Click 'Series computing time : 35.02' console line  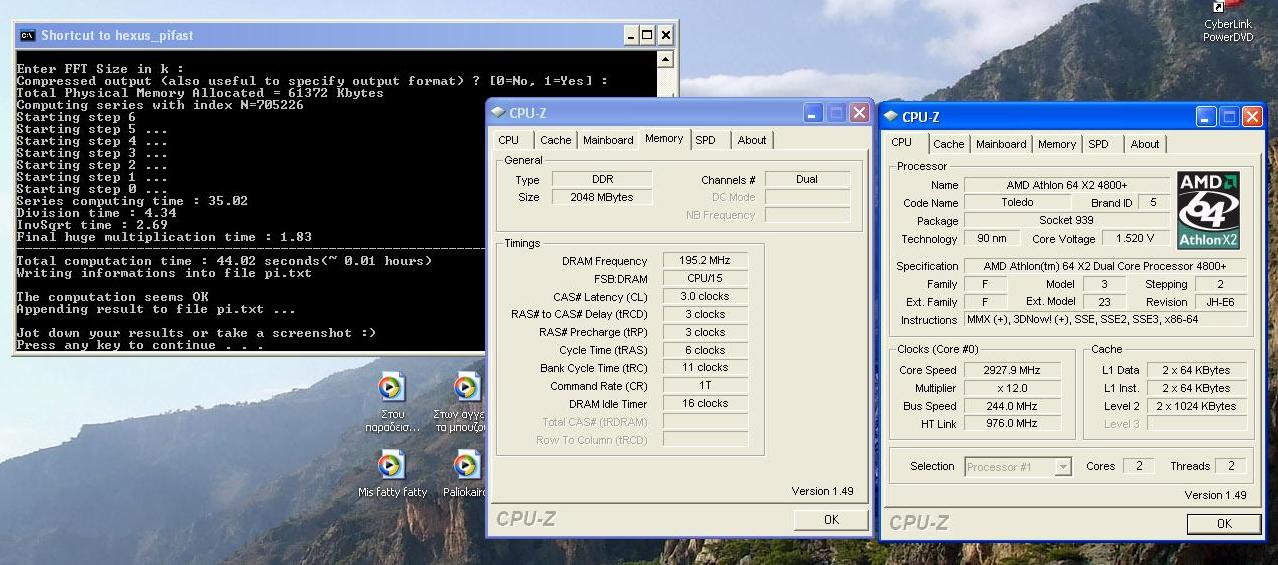[132, 201]
